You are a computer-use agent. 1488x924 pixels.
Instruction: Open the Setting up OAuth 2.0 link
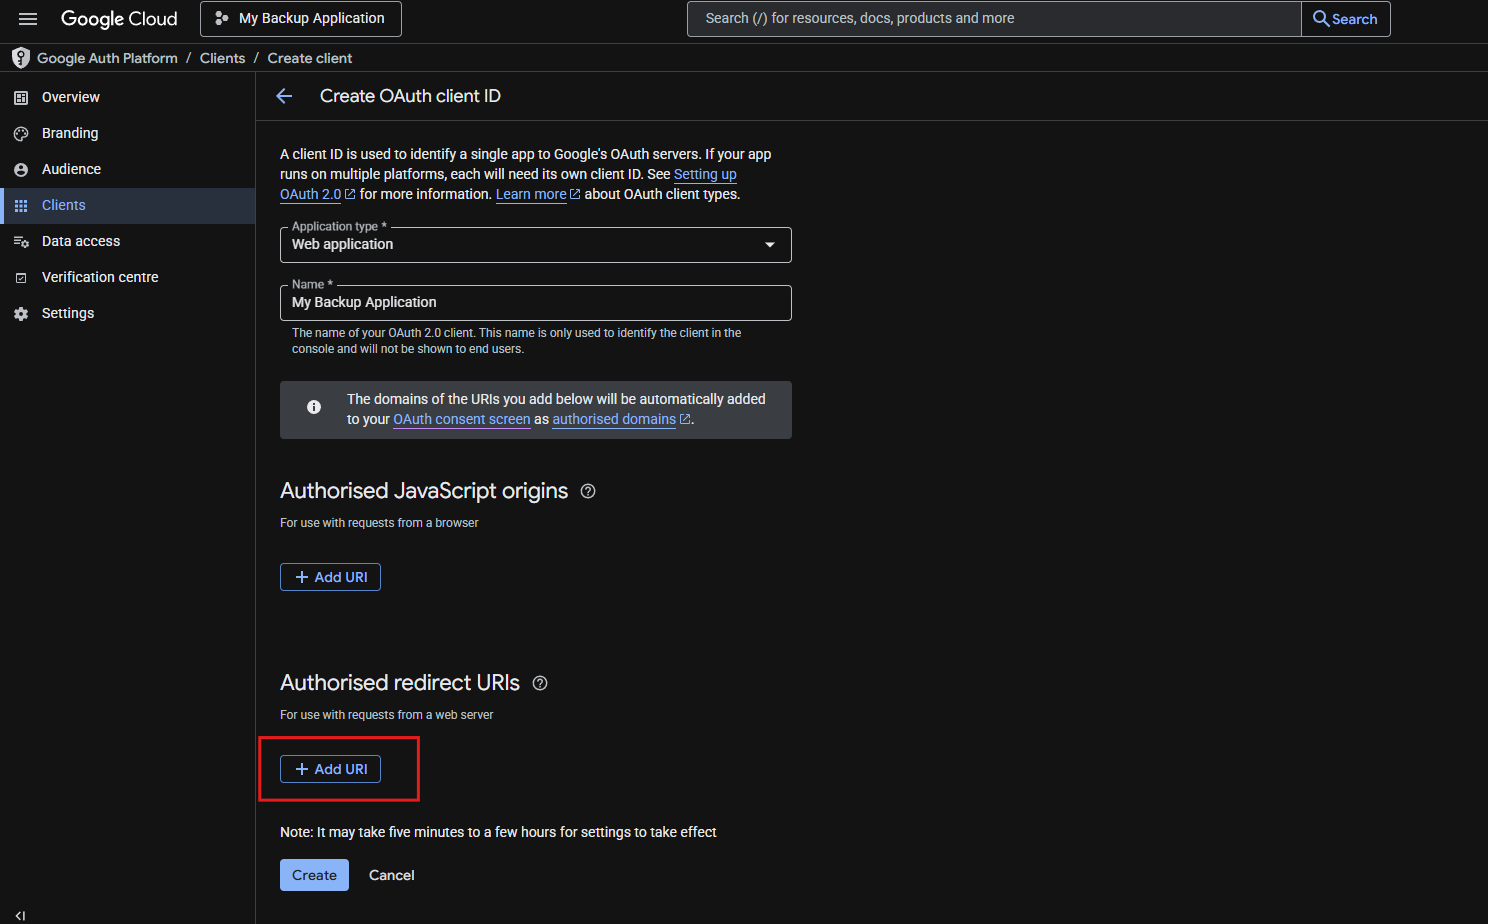pyautogui.click(x=705, y=174)
